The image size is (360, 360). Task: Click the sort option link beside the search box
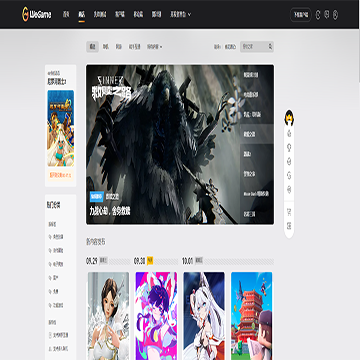230,47
